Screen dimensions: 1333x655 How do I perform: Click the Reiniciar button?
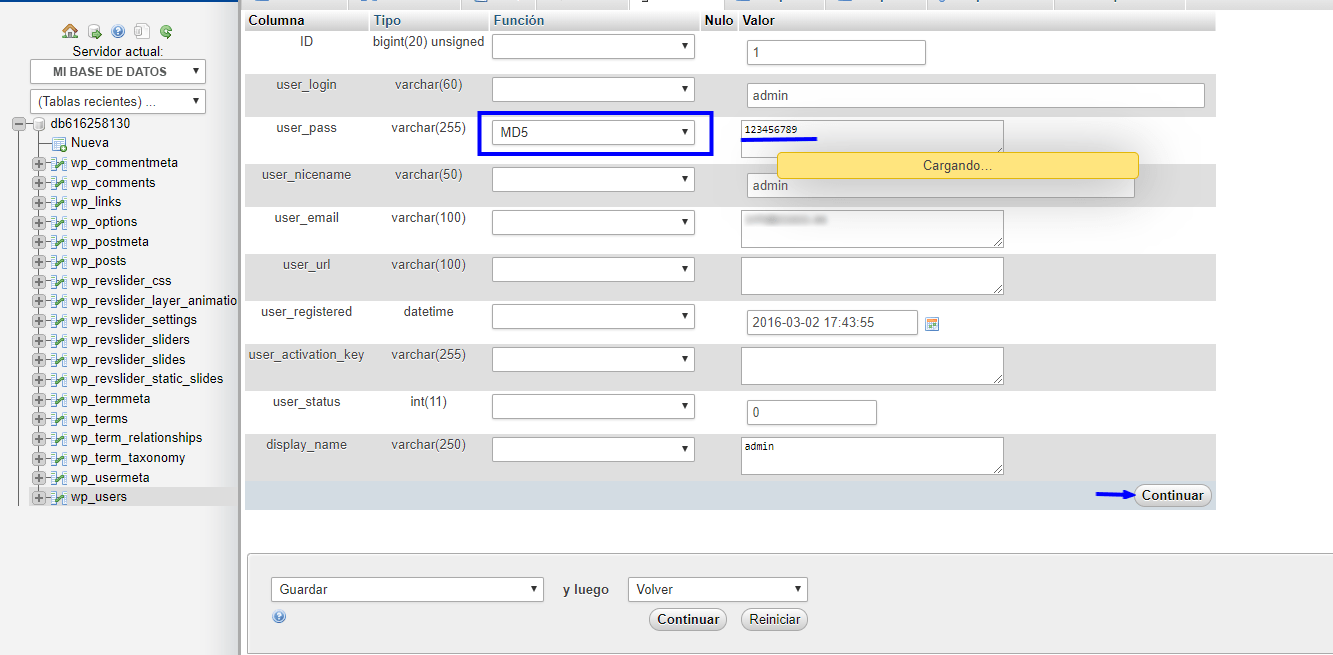click(774, 619)
